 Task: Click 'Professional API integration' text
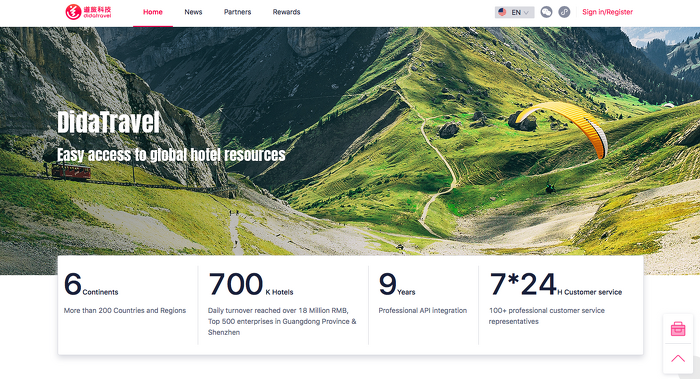point(423,310)
